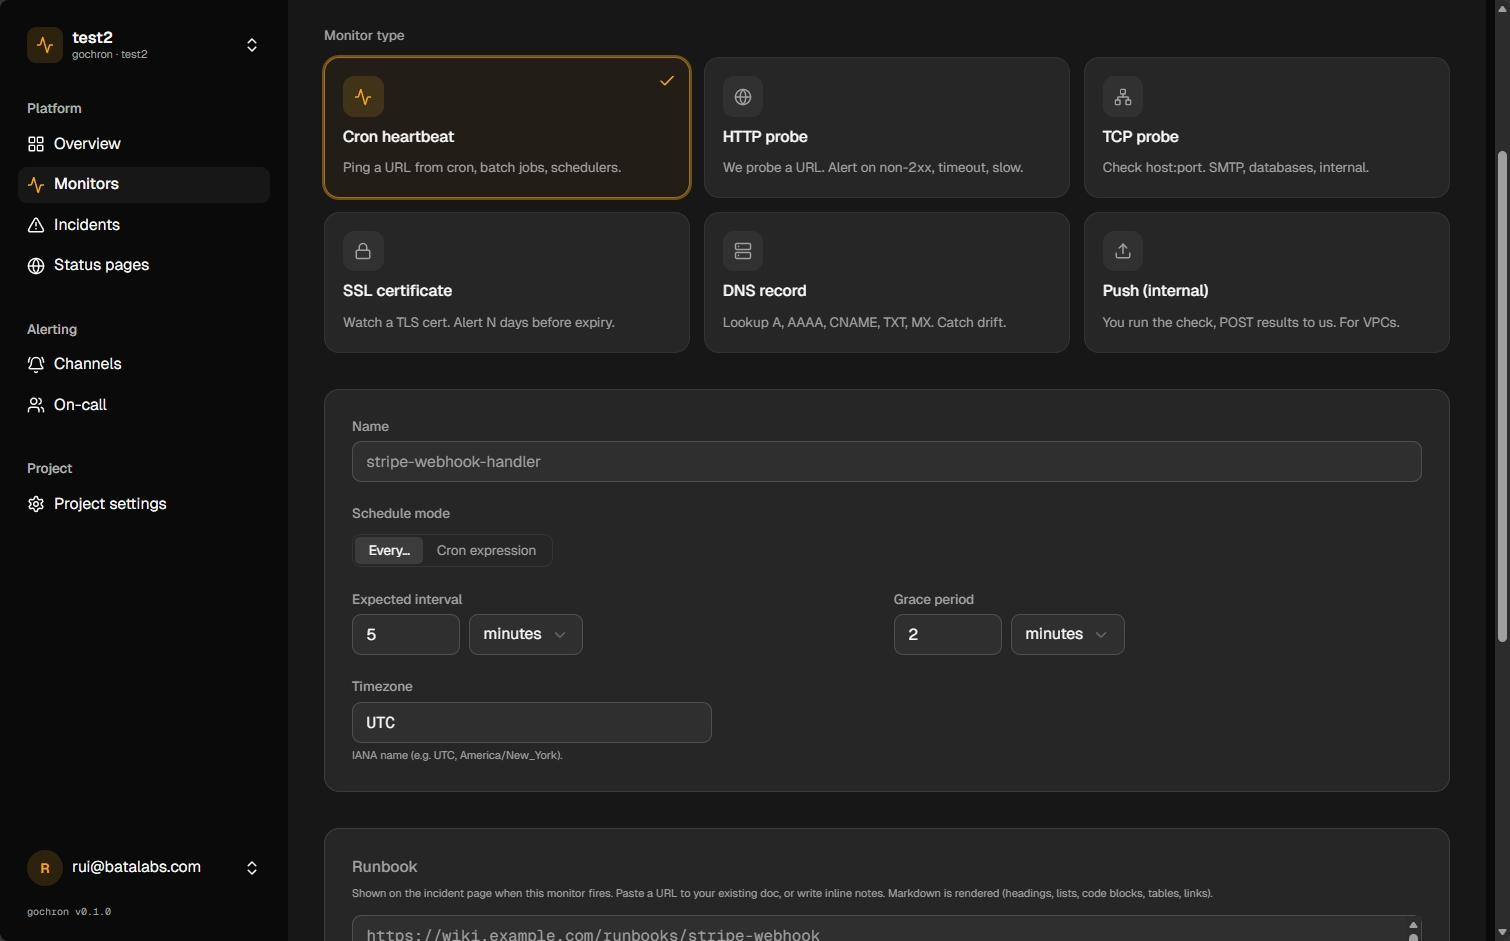Choose the Cron heartbeat card title
This screenshot has width=1510, height=941.
click(x=398, y=137)
